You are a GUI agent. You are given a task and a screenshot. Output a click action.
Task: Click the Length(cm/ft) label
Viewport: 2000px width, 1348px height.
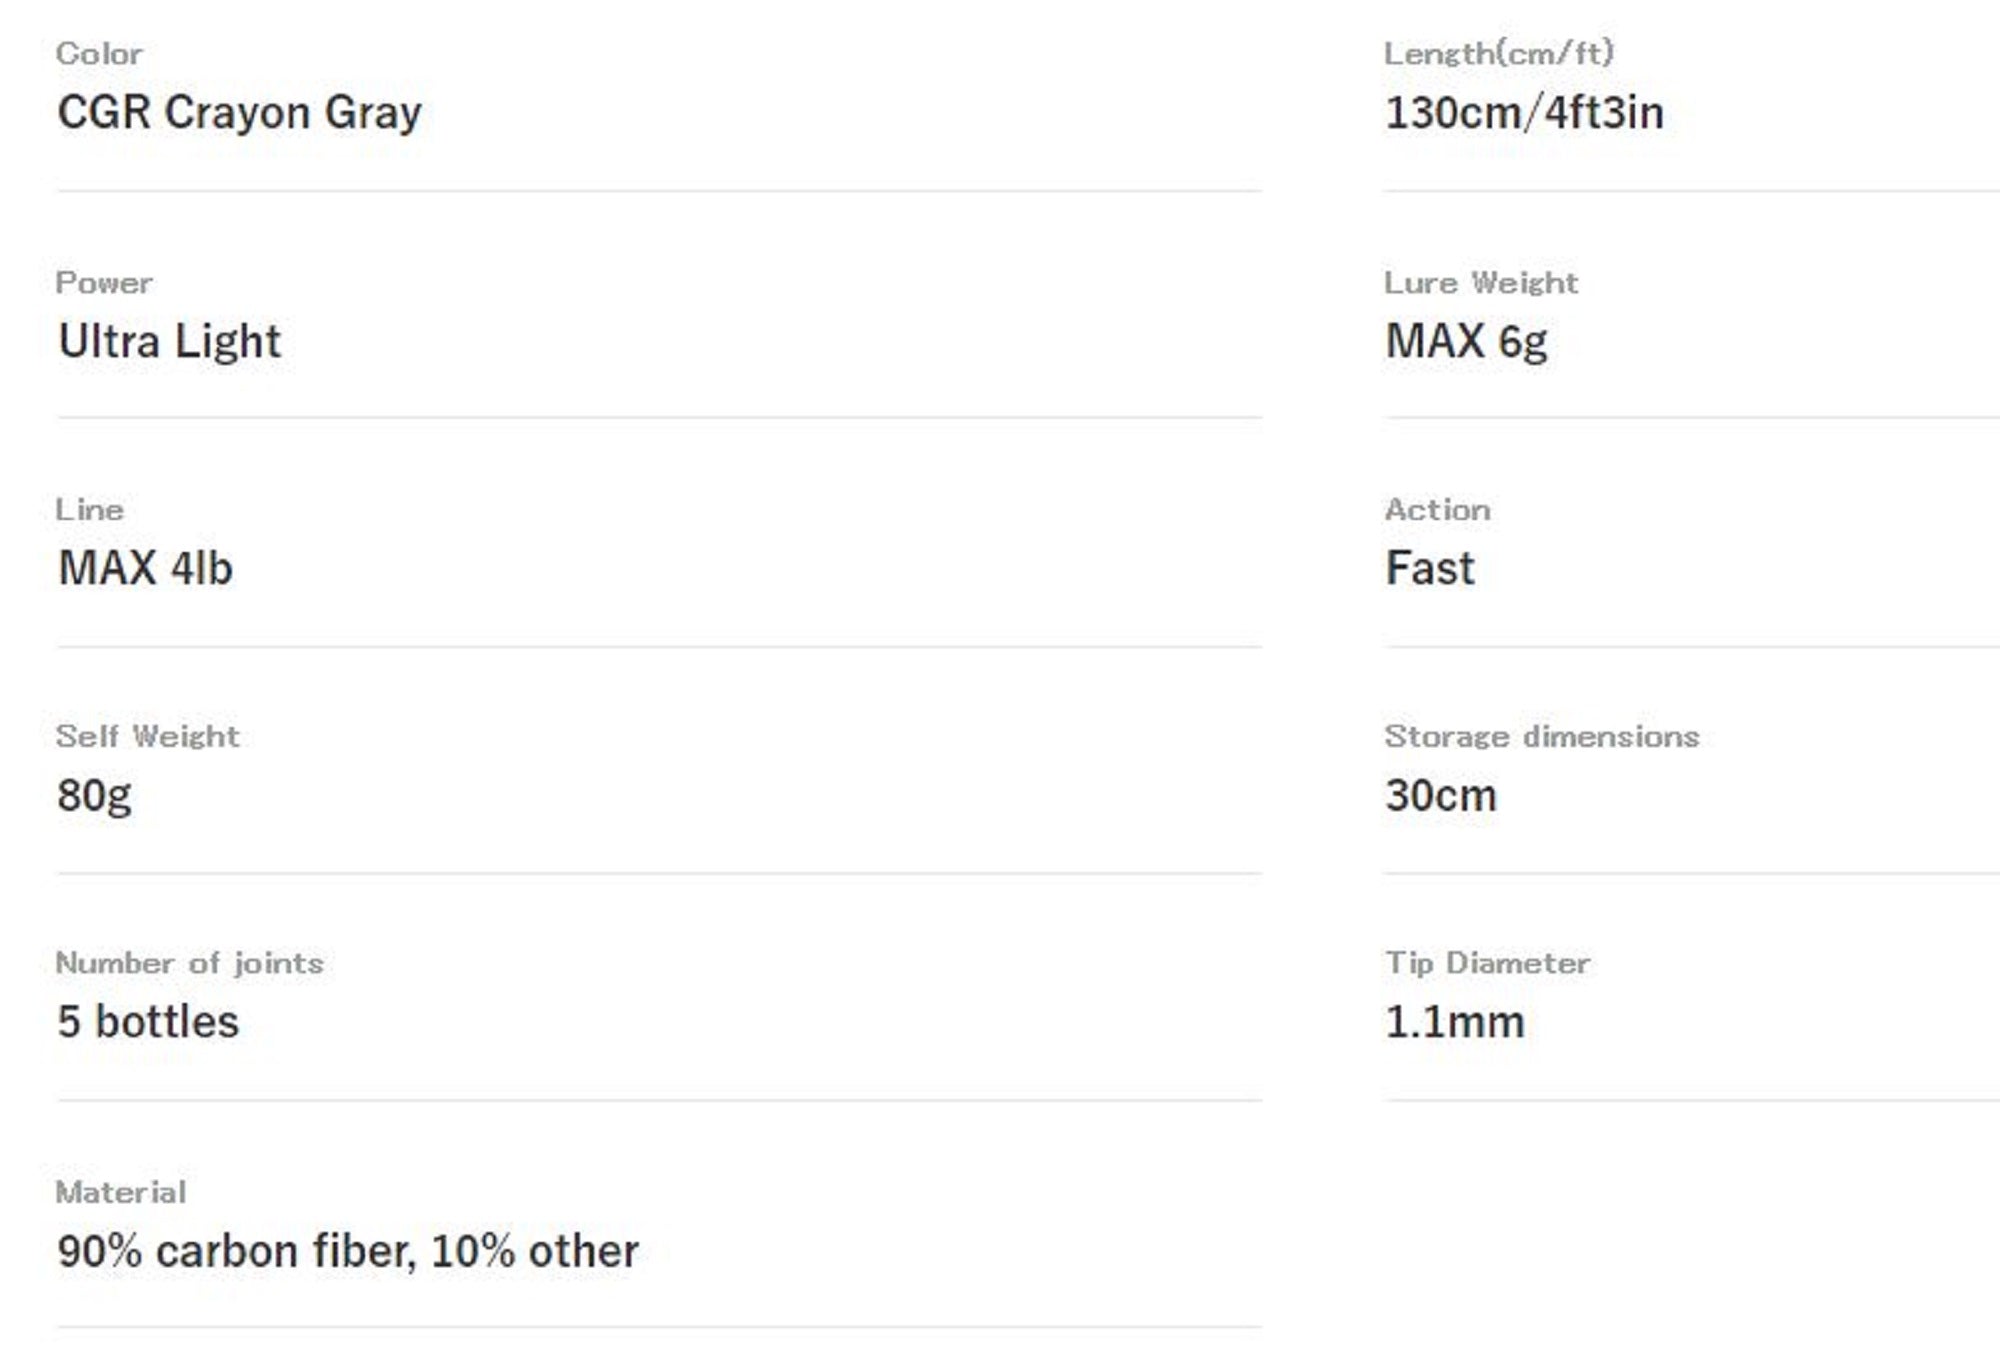click(x=1498, y=53)
